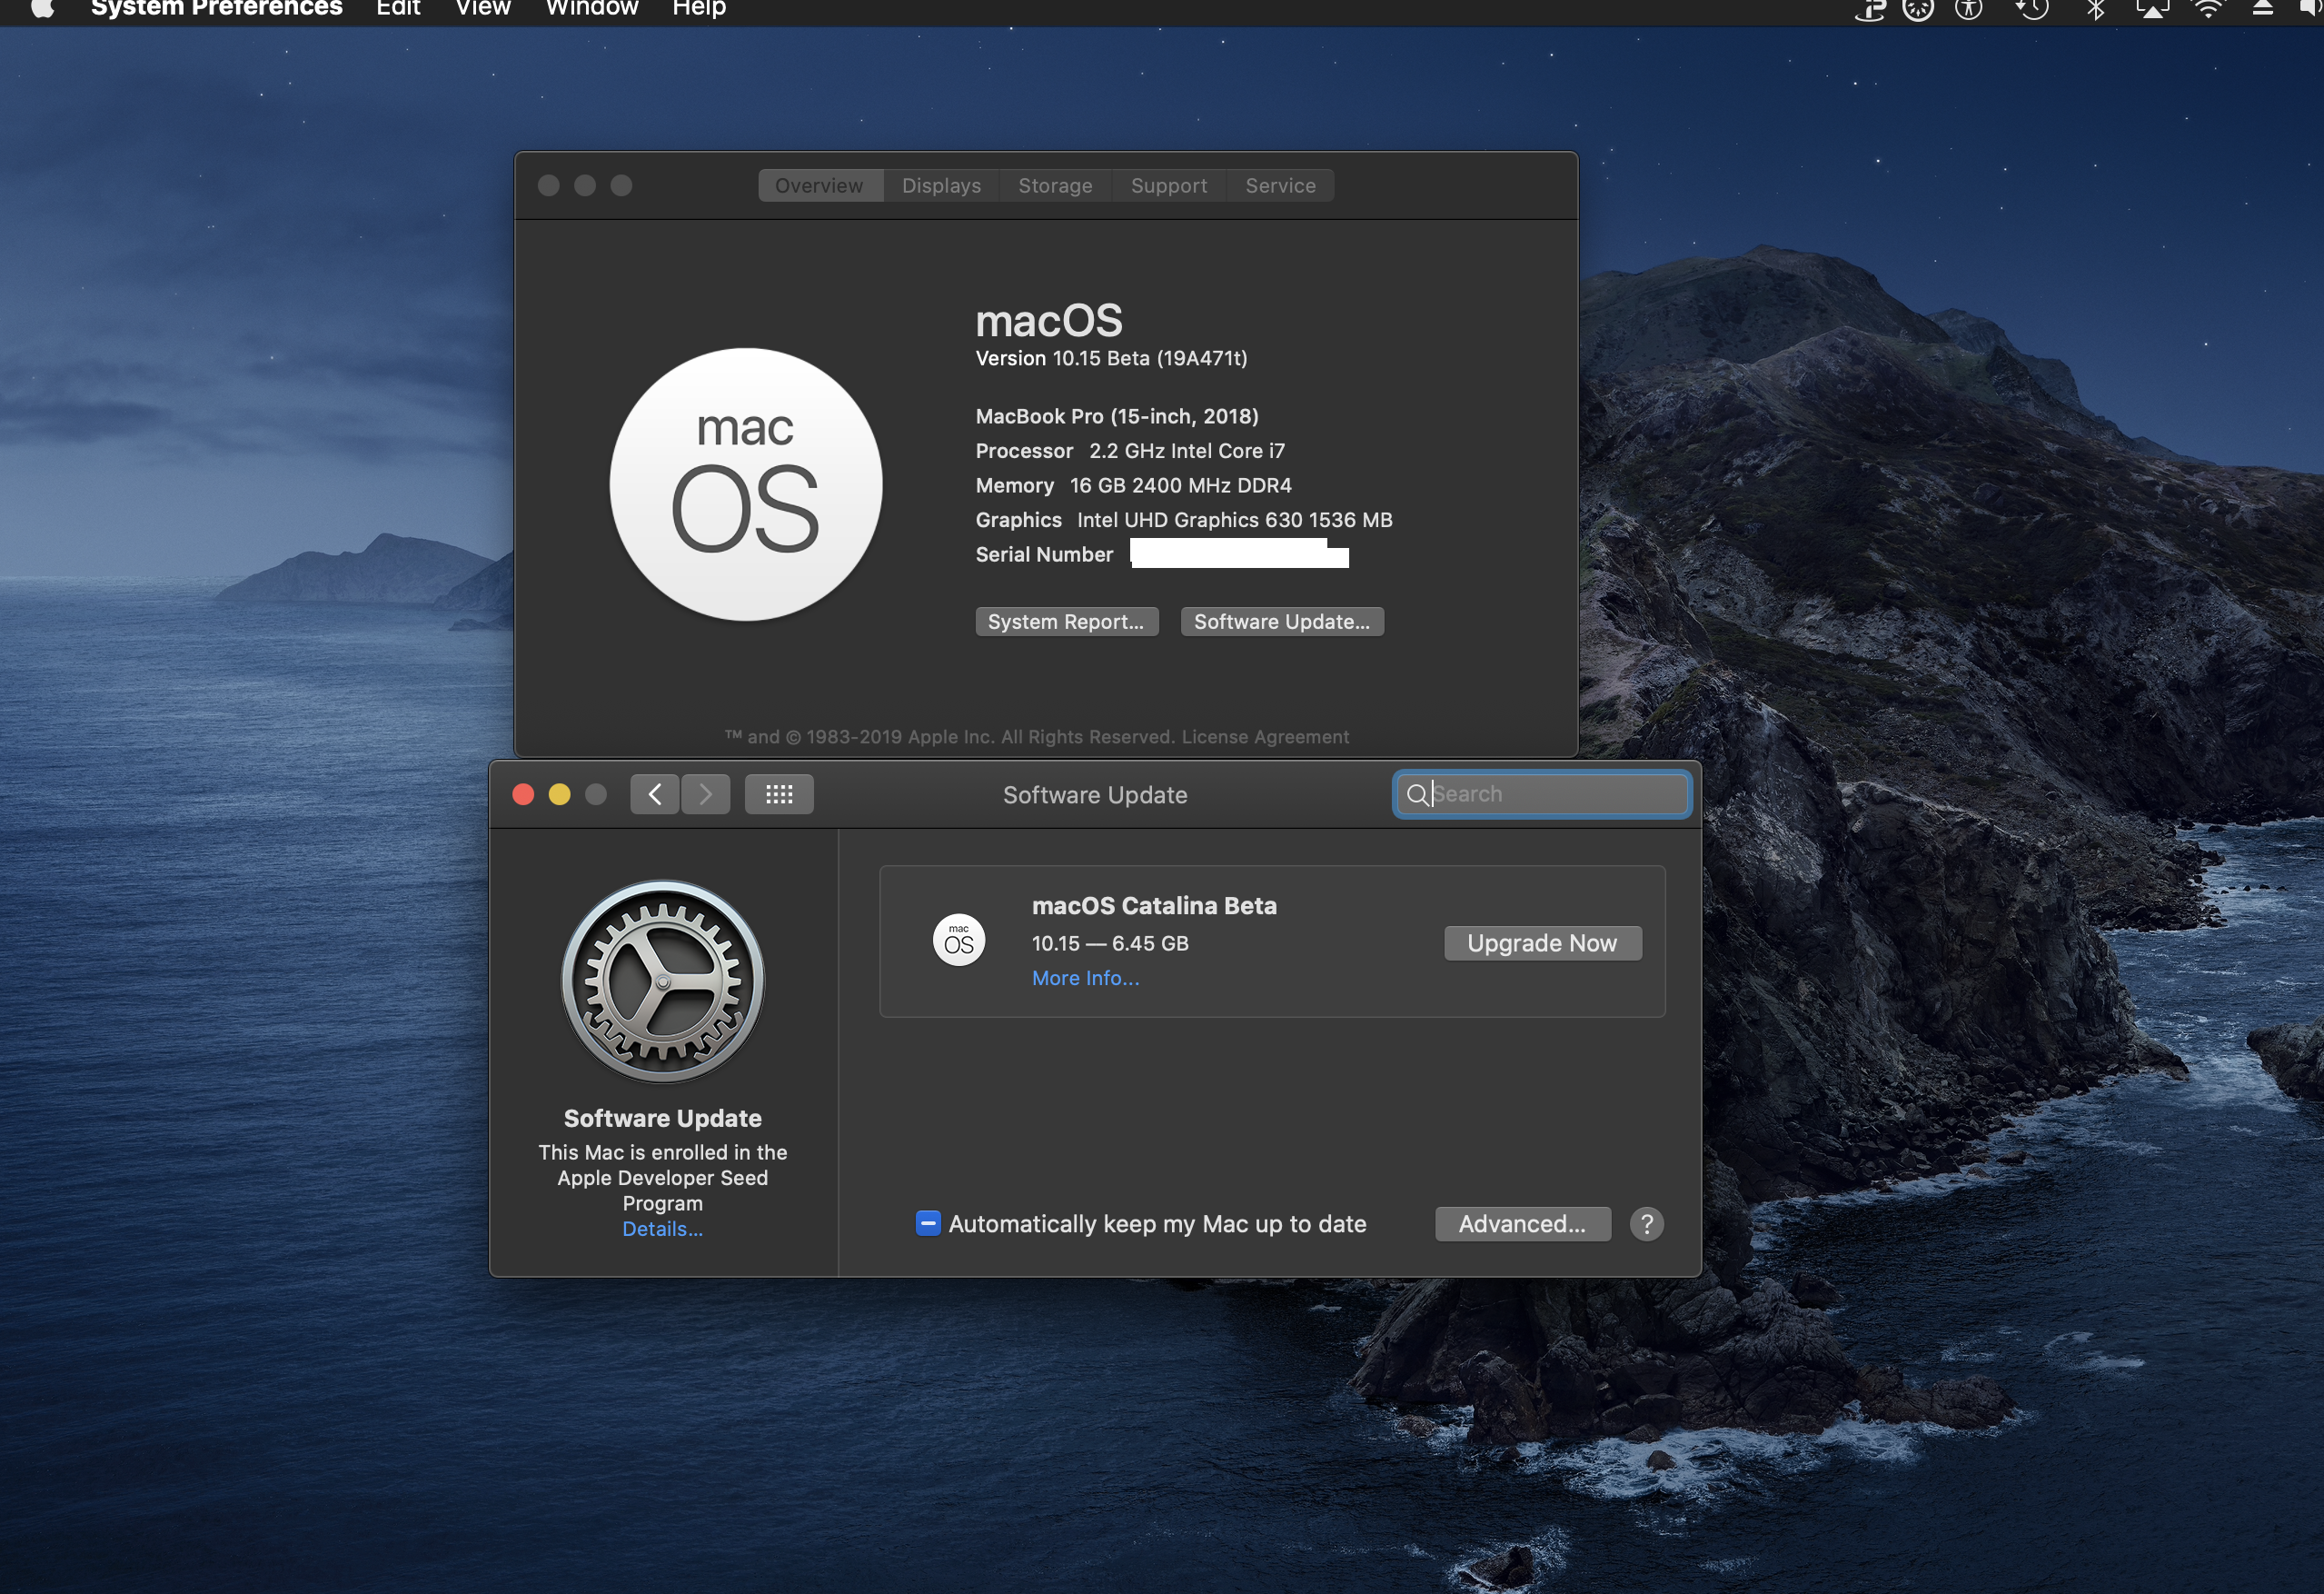Toggle Automatically keep my Mac up to date

[928, 1224]
